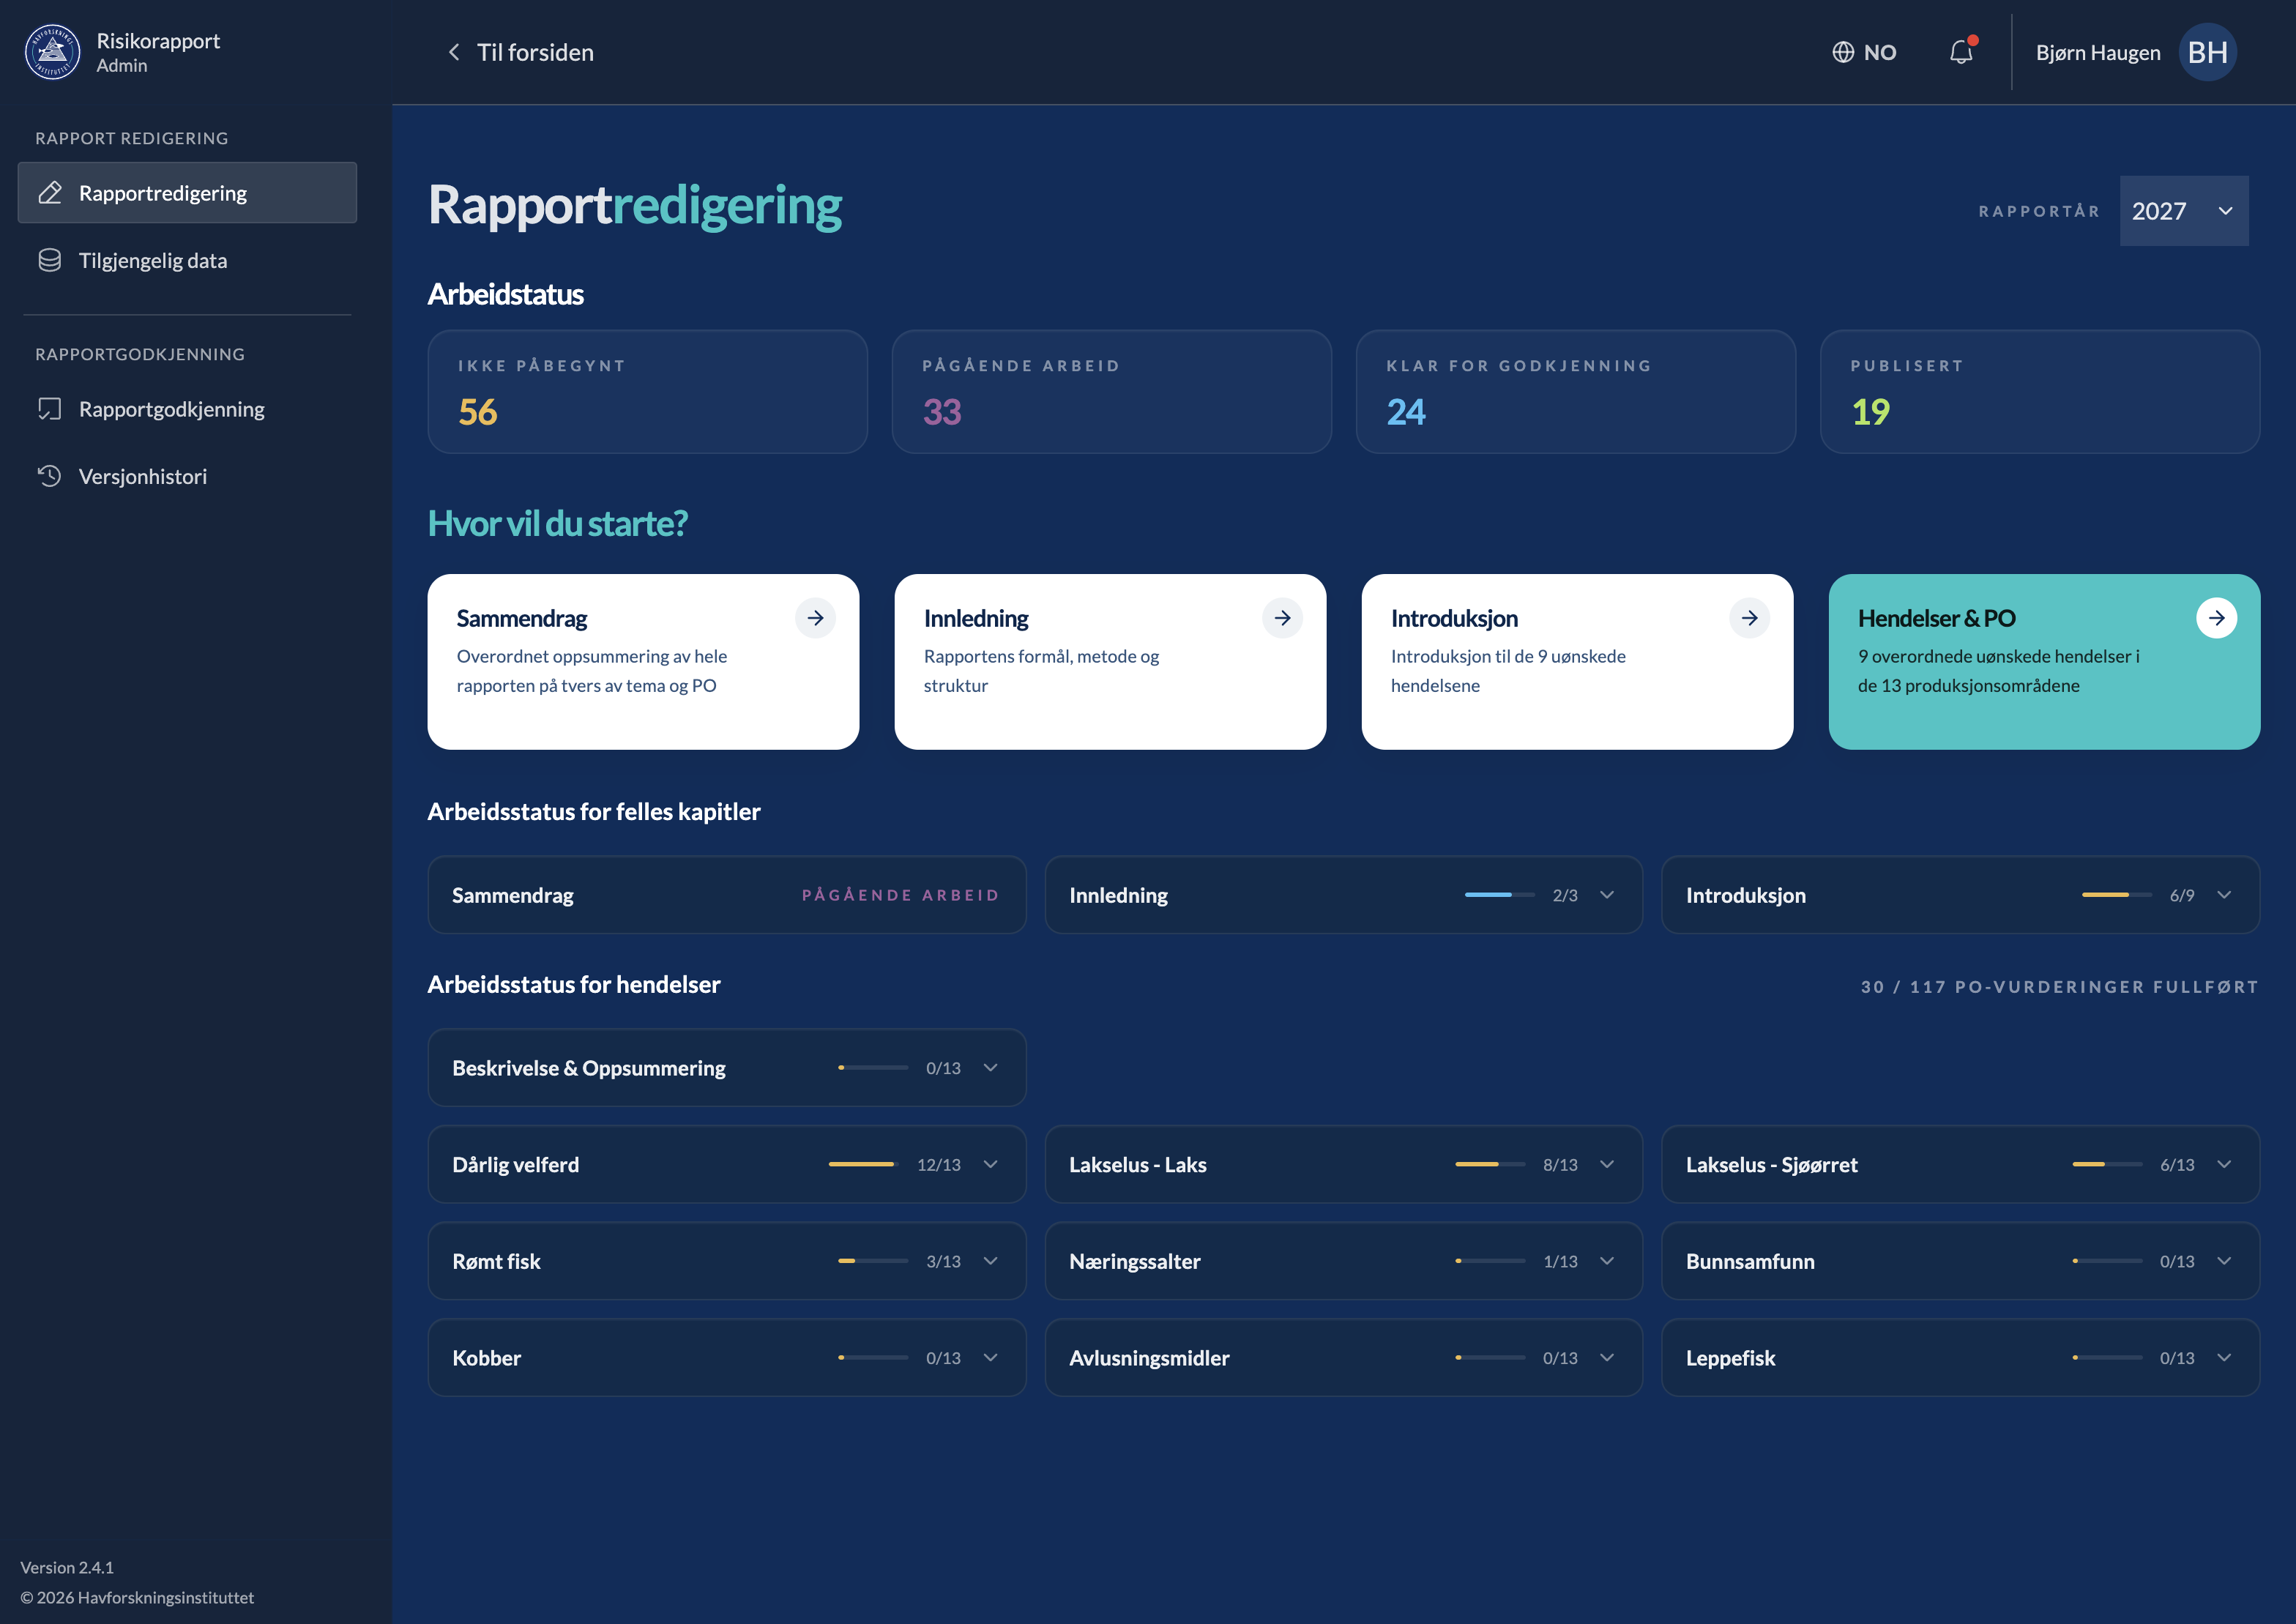This screenshot has height=1624, width=2296.
Task: Click the arrow button on Hendelser & PO card
Action: (x=2216, y=618)
